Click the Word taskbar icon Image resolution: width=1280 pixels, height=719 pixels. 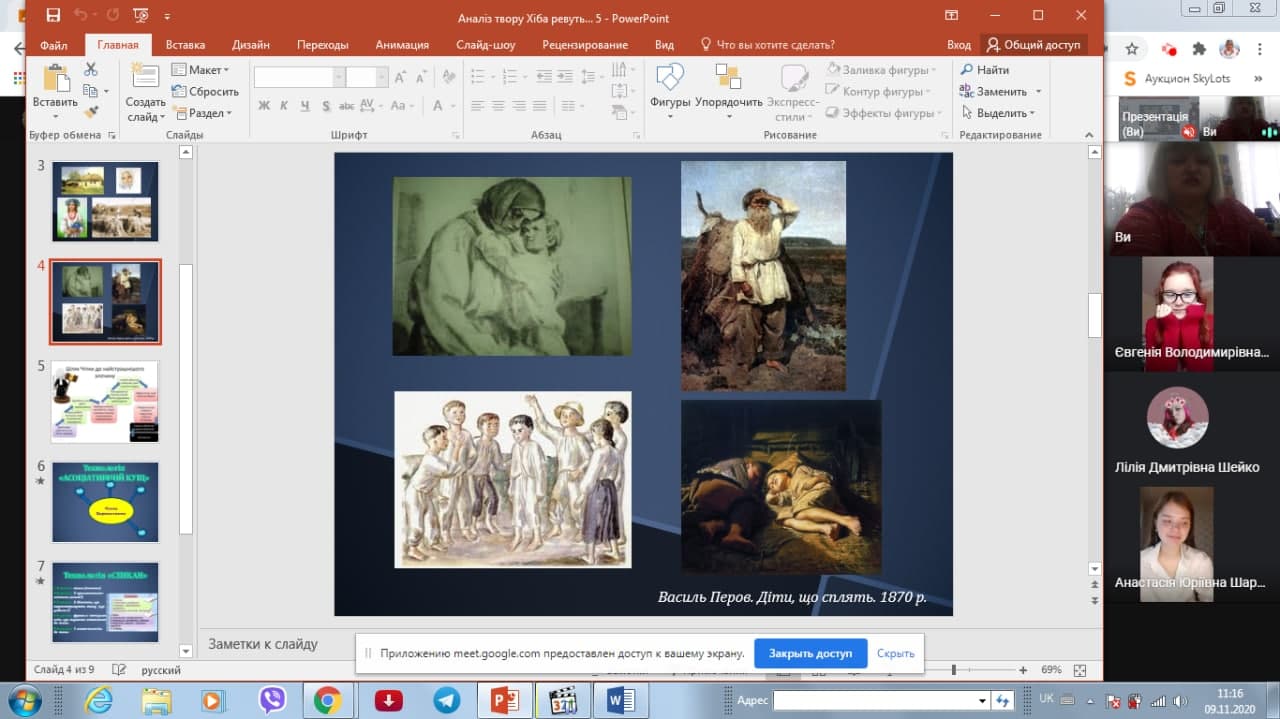pyautogui.click(x=621, y=700)
